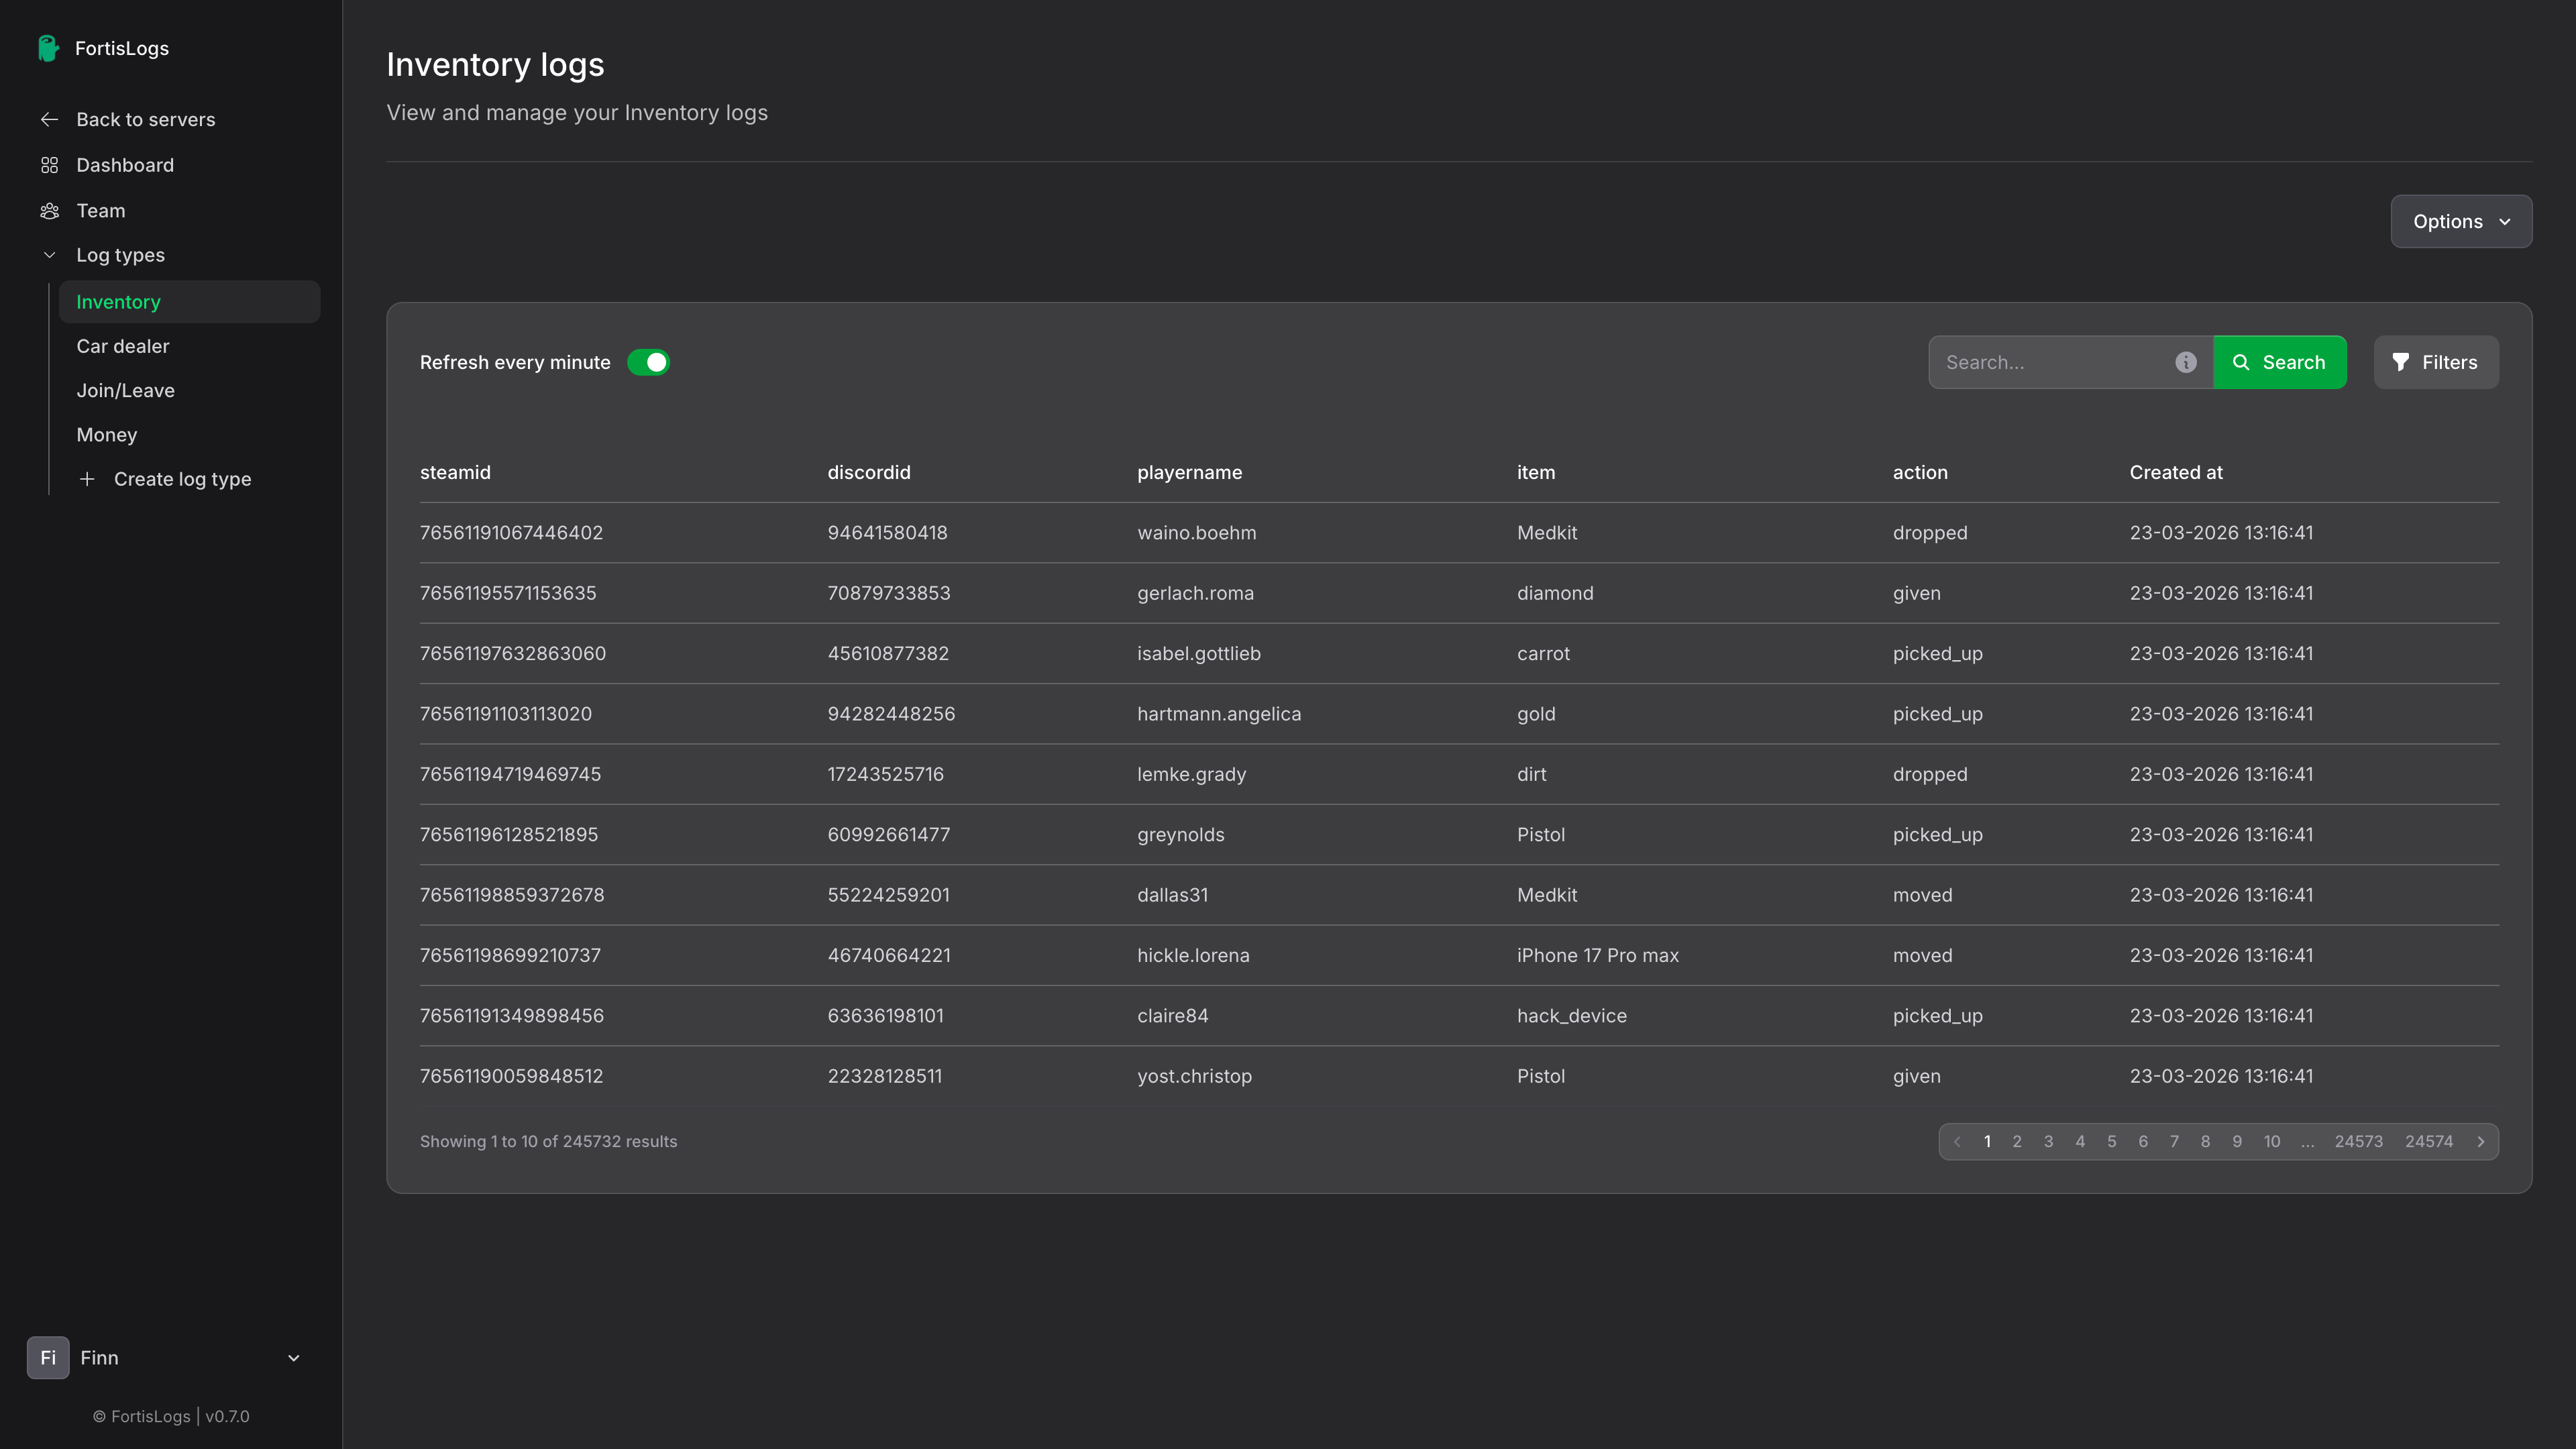The width and height of the screenshot is (2576, 1449).
Task: Click the Fi avatar badge
Action: click(x=48, y=1357)
